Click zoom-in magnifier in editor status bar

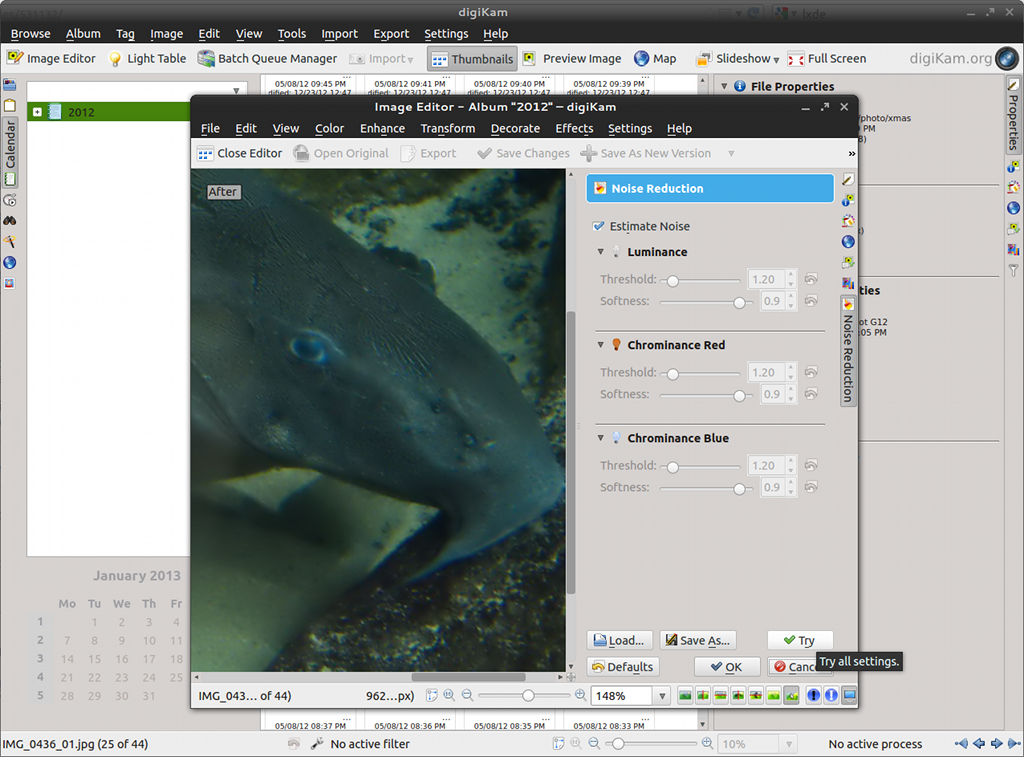580,696
